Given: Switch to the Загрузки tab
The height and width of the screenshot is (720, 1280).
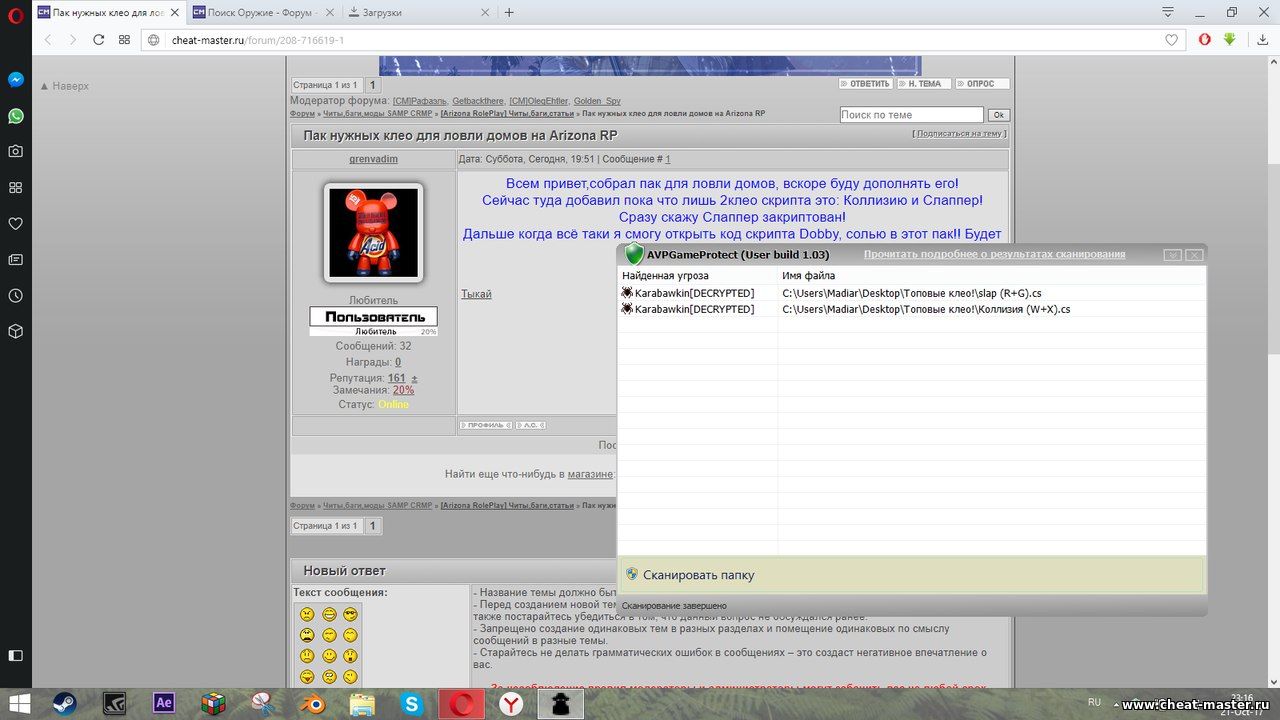Looking at the screenshot, I should 417,13.
